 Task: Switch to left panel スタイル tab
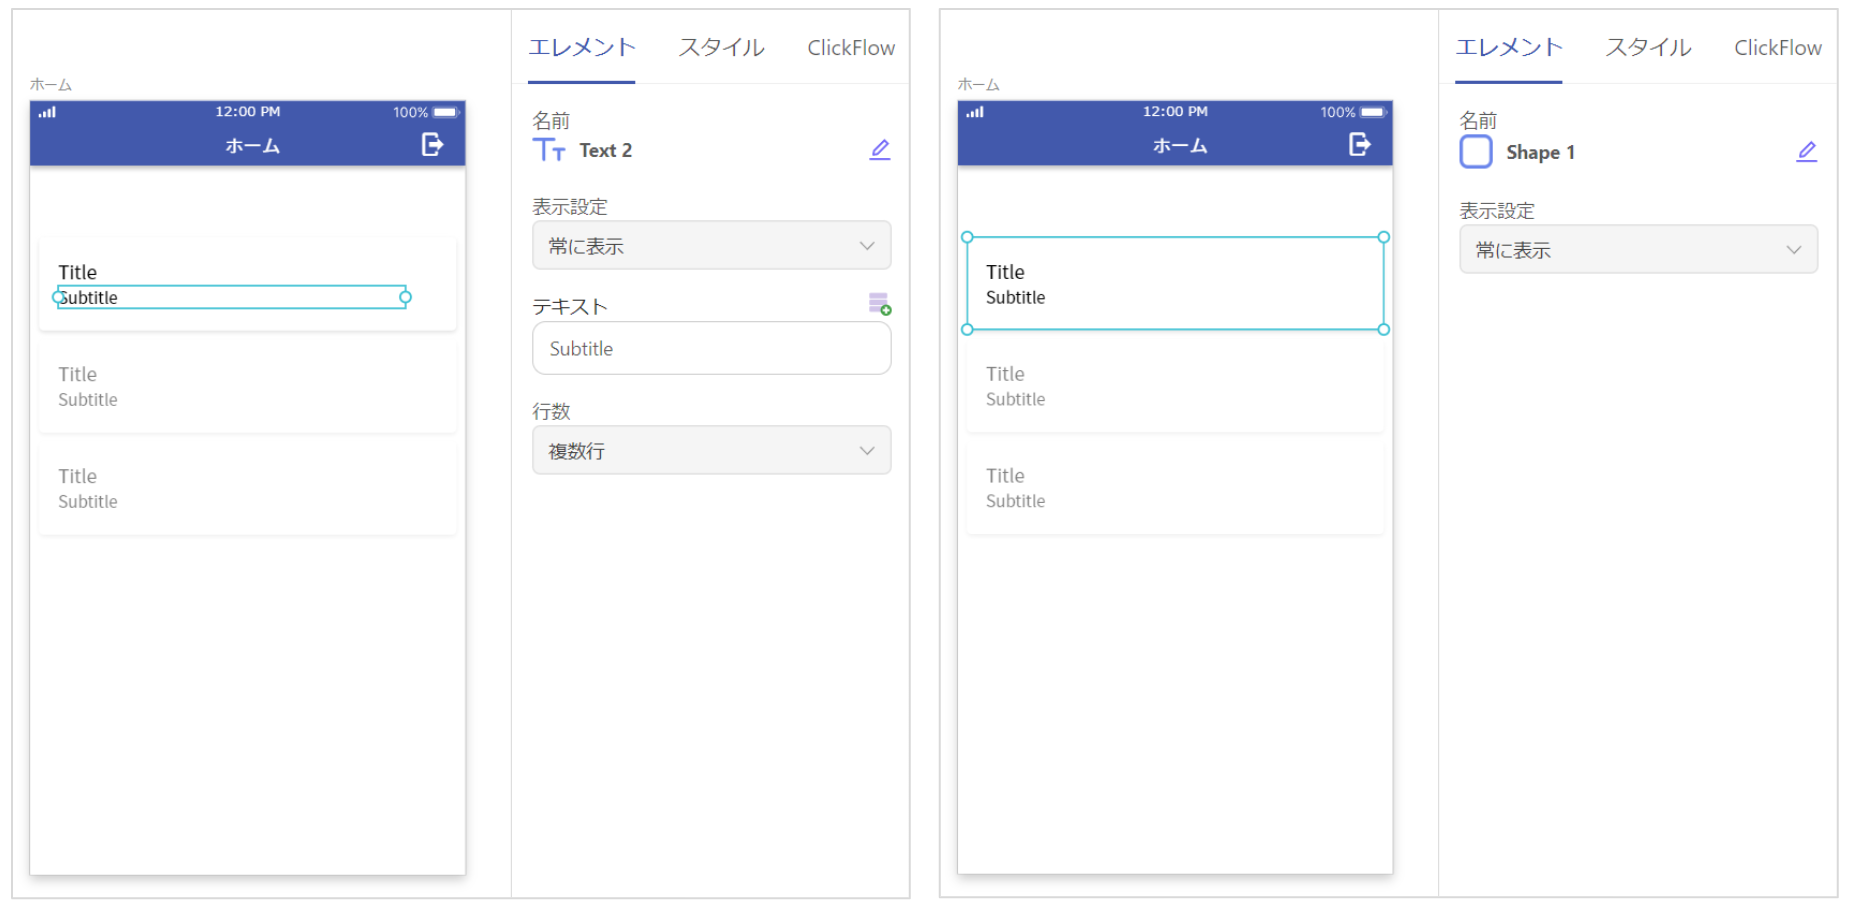point(722,48)
